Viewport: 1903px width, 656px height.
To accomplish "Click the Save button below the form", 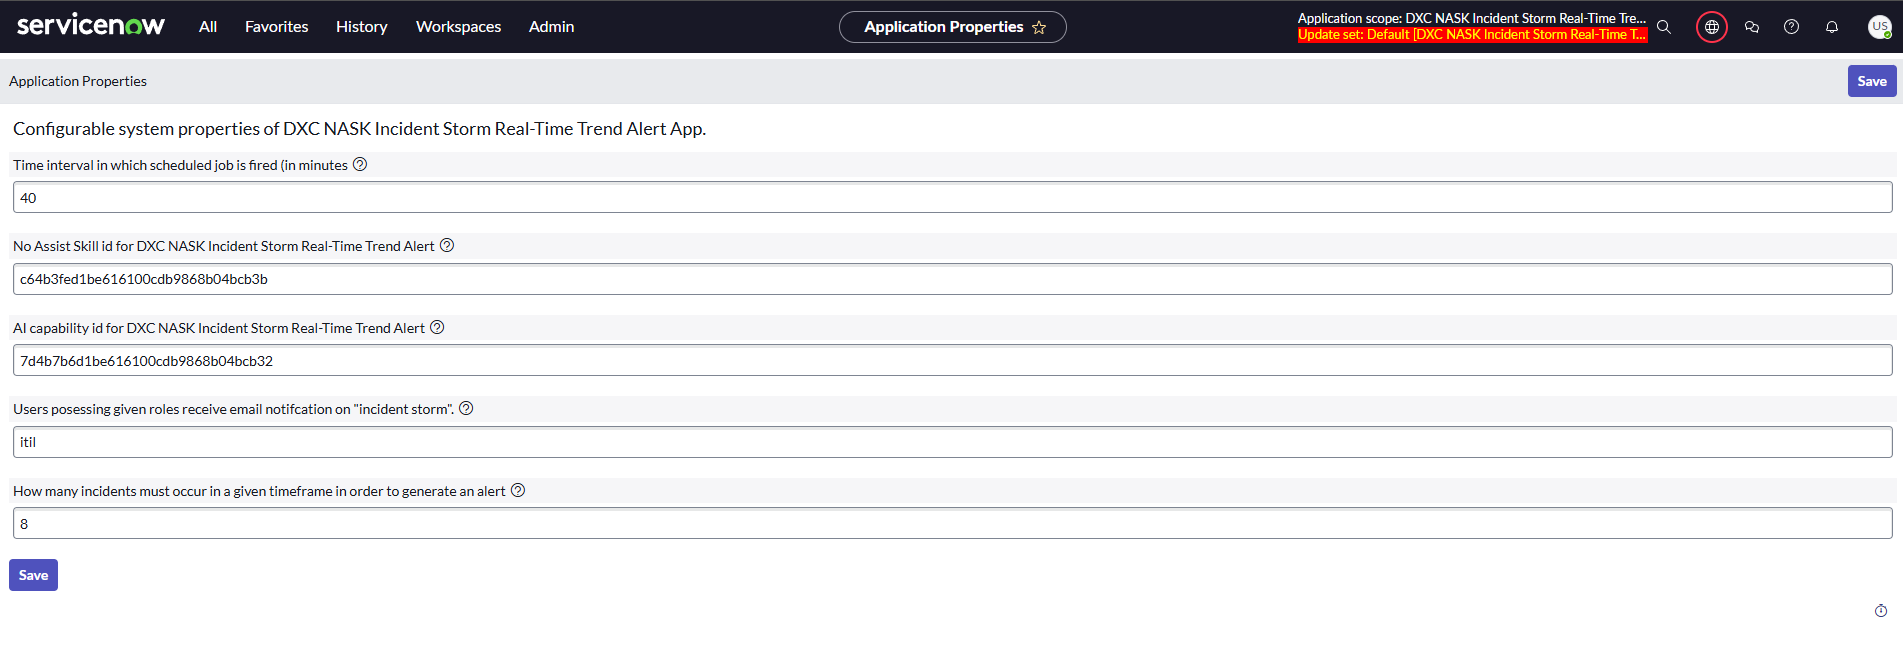I will pyautogui.click(x=33, y=575).
